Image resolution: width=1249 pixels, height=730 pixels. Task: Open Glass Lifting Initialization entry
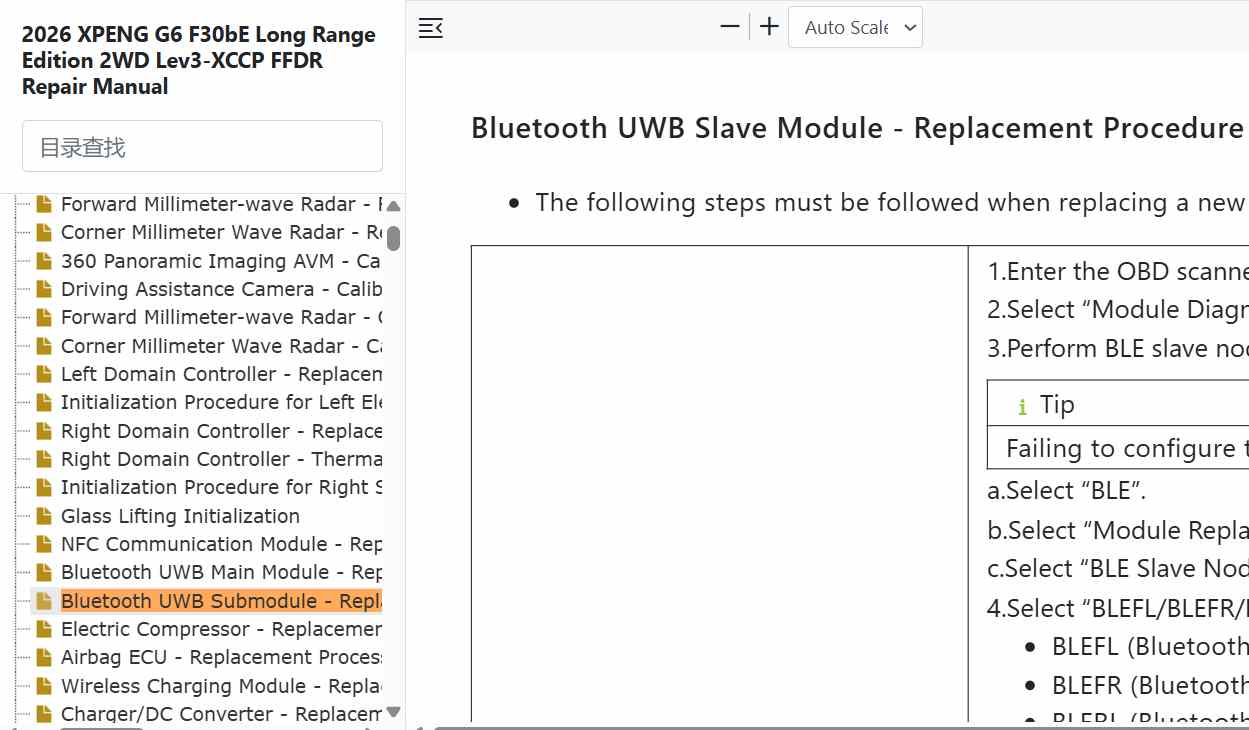coord(180,516)
